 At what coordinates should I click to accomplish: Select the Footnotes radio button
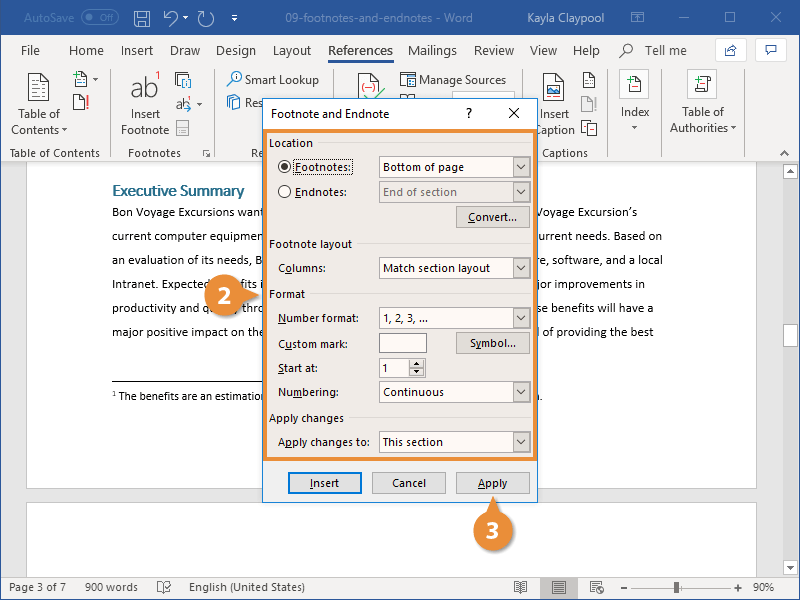click(x=285, y=166)
